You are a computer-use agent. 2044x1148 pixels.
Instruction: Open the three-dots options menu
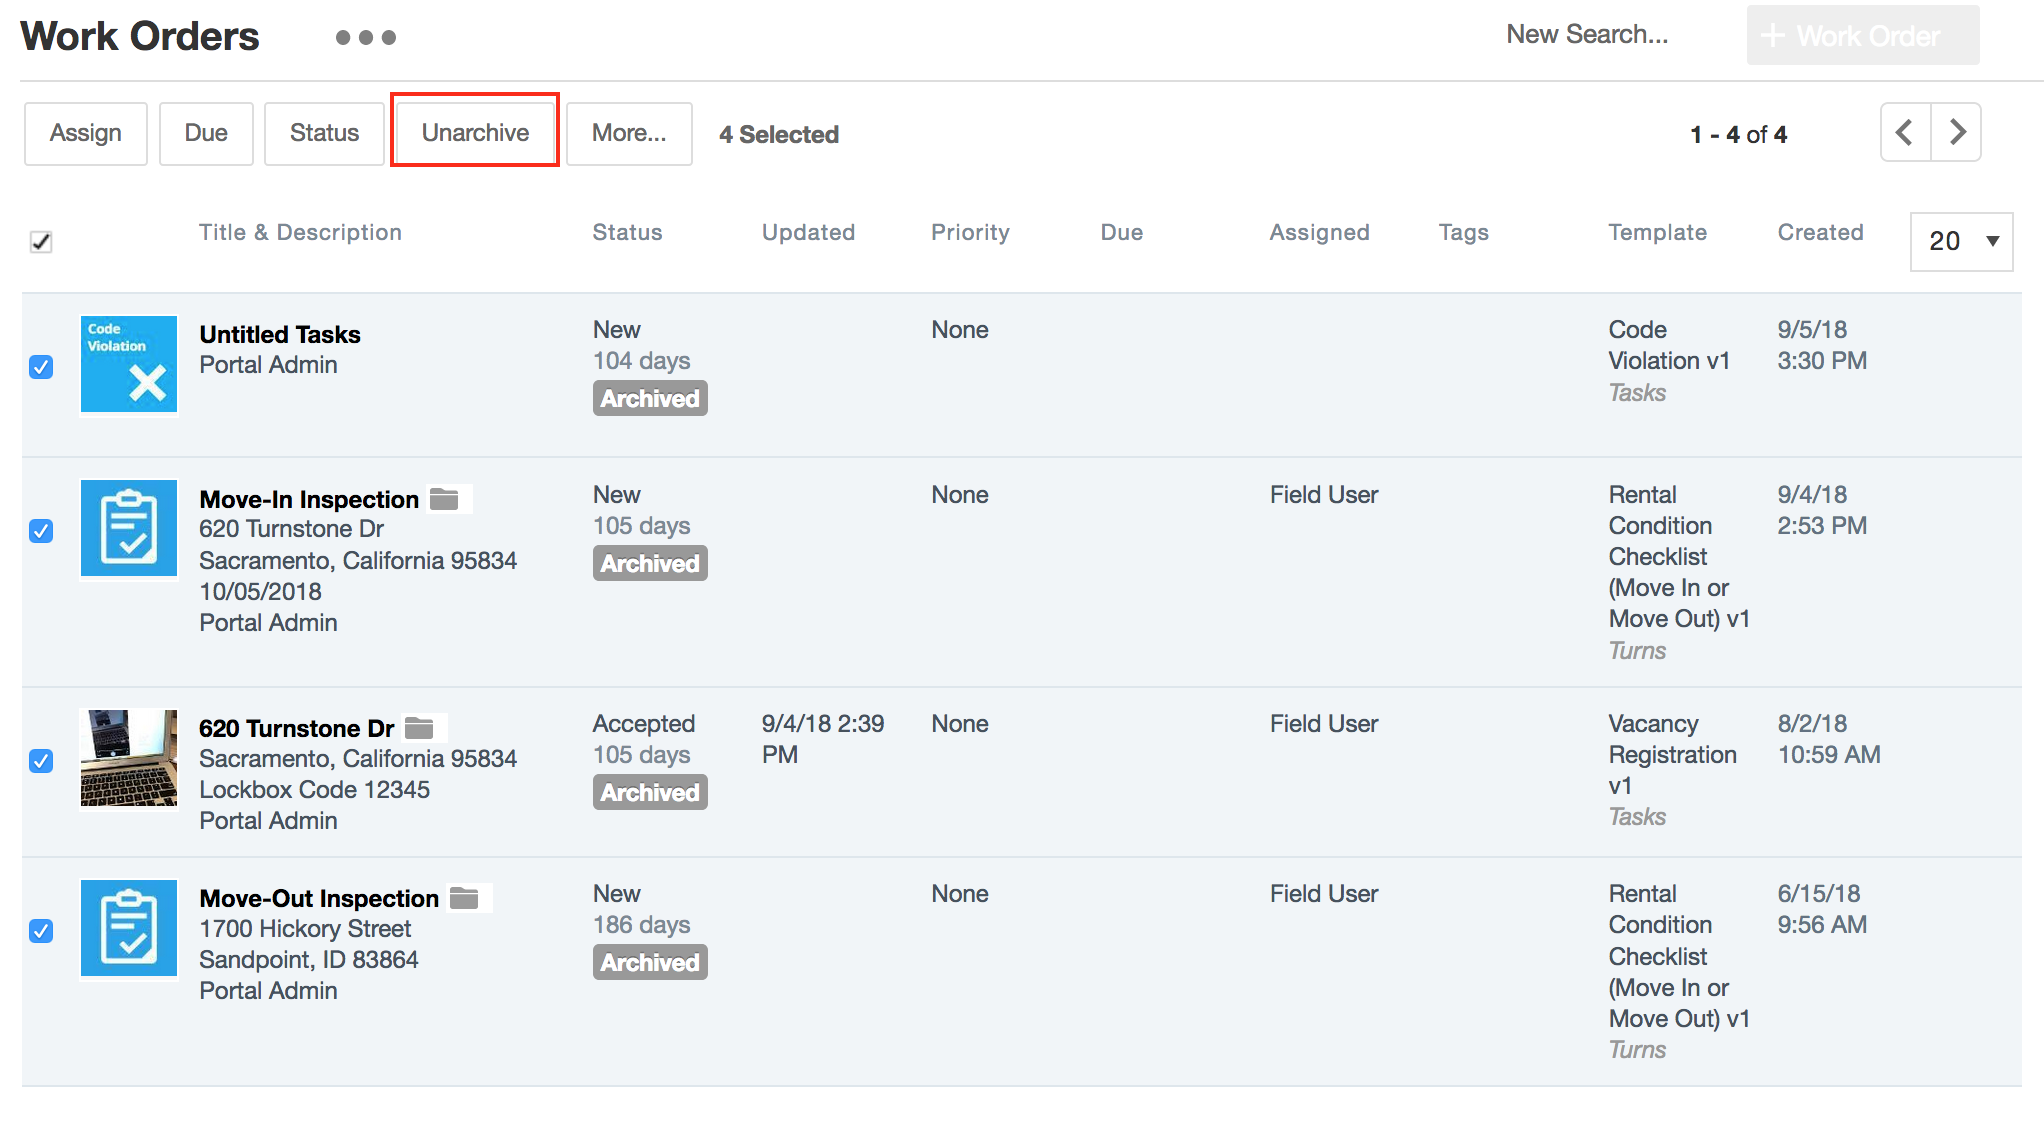point(365,37)
